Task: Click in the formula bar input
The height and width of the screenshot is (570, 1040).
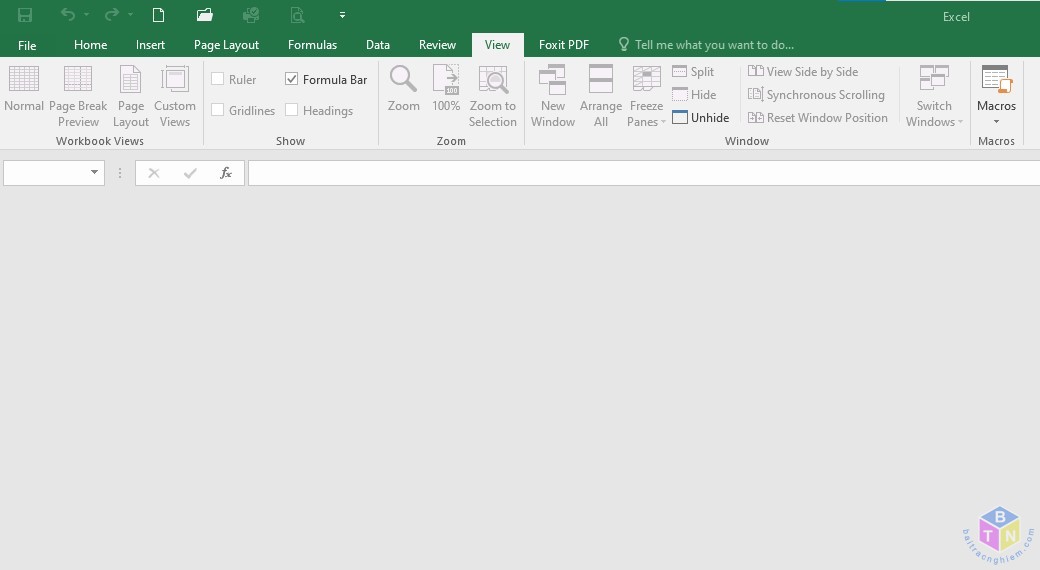Action: click(x=644, y=173)
